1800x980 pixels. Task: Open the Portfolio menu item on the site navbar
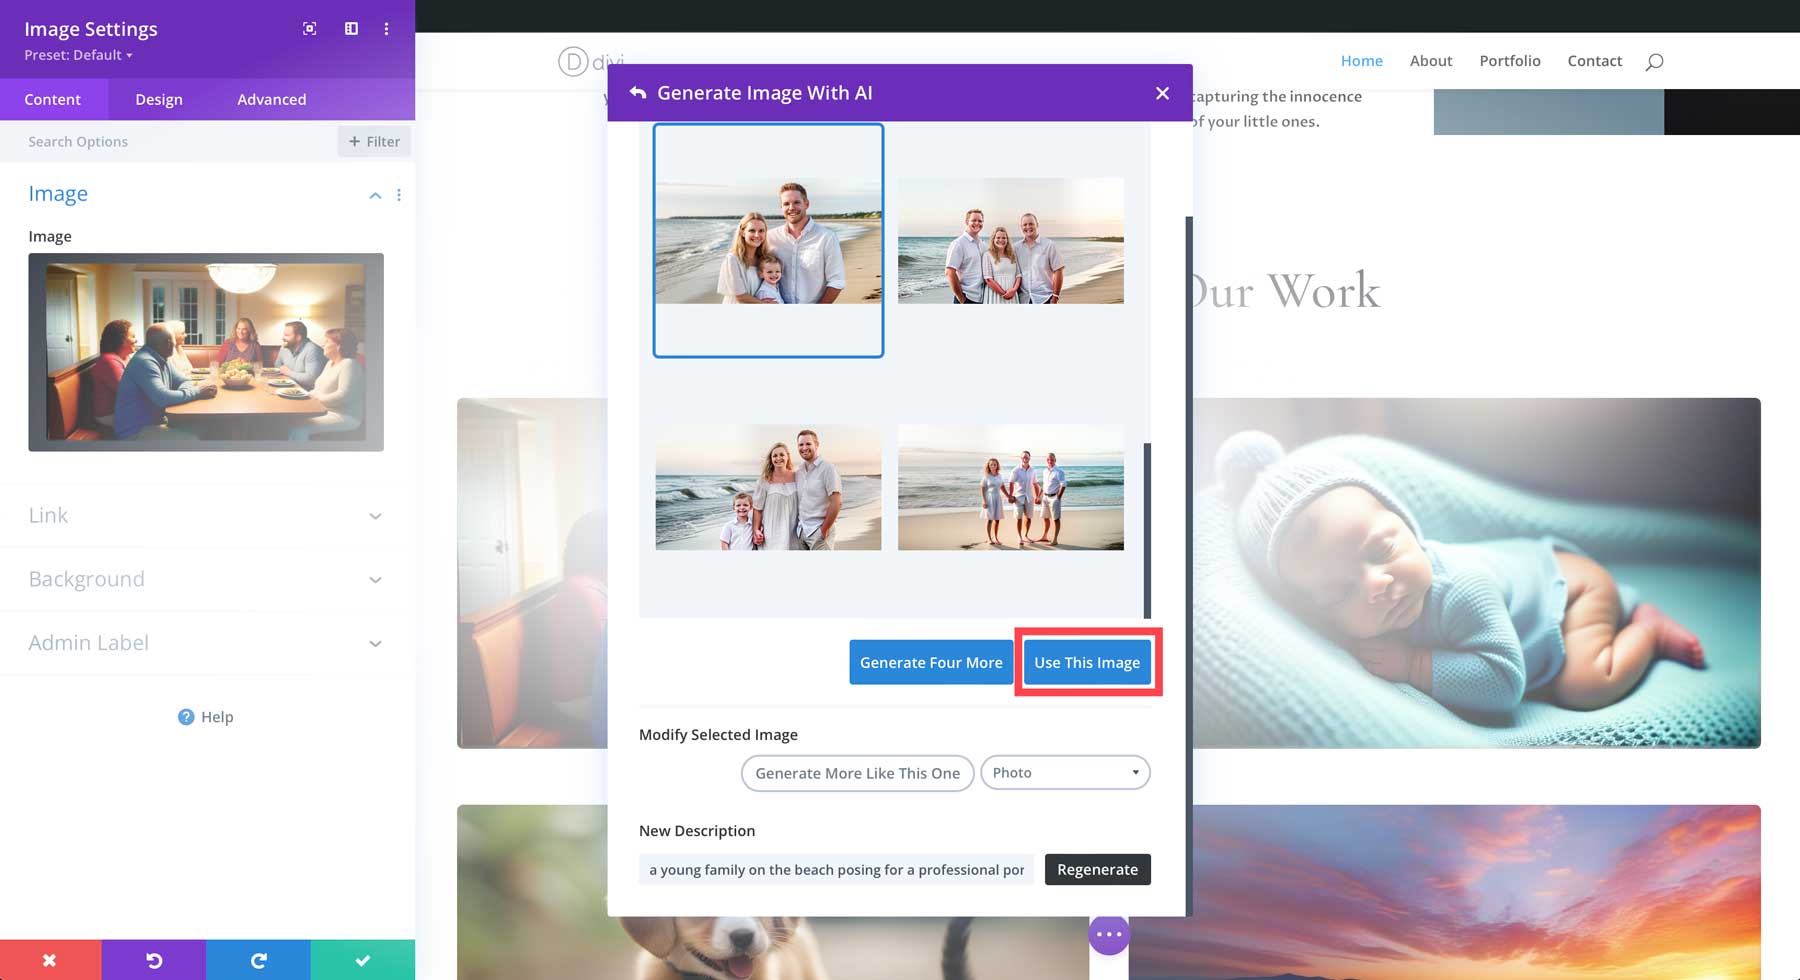pyautogui.click(x=1510, y=61)
